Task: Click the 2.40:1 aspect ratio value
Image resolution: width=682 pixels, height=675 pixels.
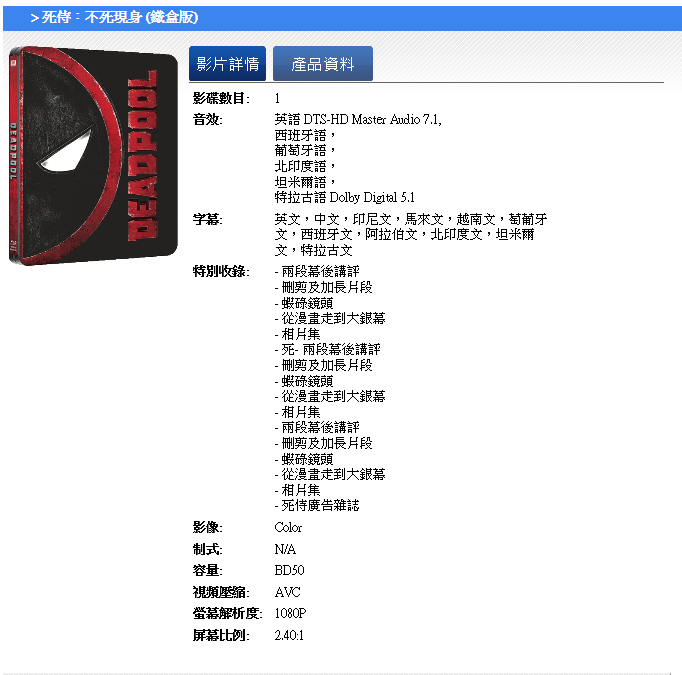Action: pos(289,635)
